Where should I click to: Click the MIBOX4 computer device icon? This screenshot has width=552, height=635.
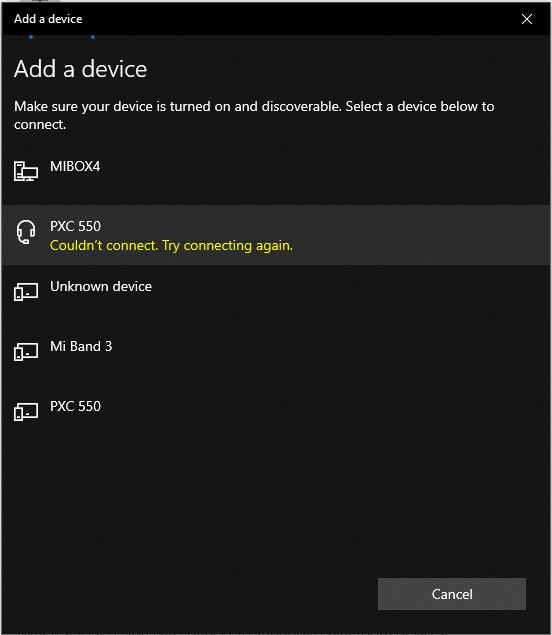pyautogui.click(x=26, y=171)
